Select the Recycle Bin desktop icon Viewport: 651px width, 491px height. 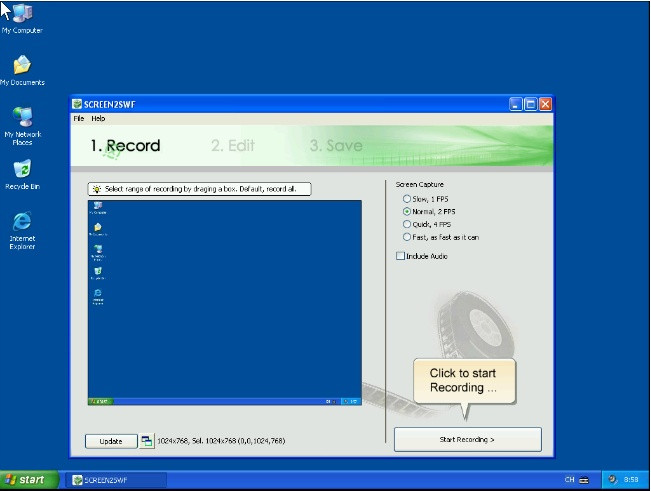[22, 174]
